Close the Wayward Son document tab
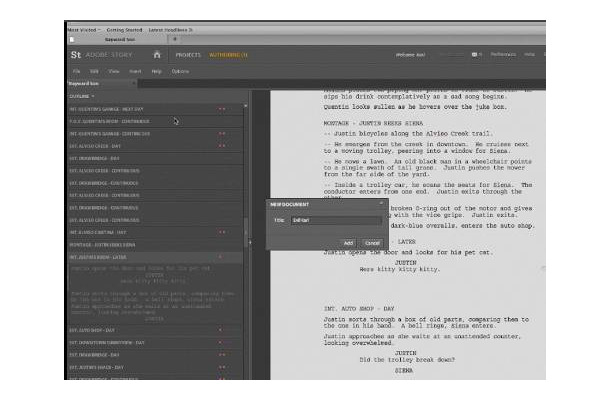Image resolution: width=610 pixels, height=400 pixels. pos(133,83)
